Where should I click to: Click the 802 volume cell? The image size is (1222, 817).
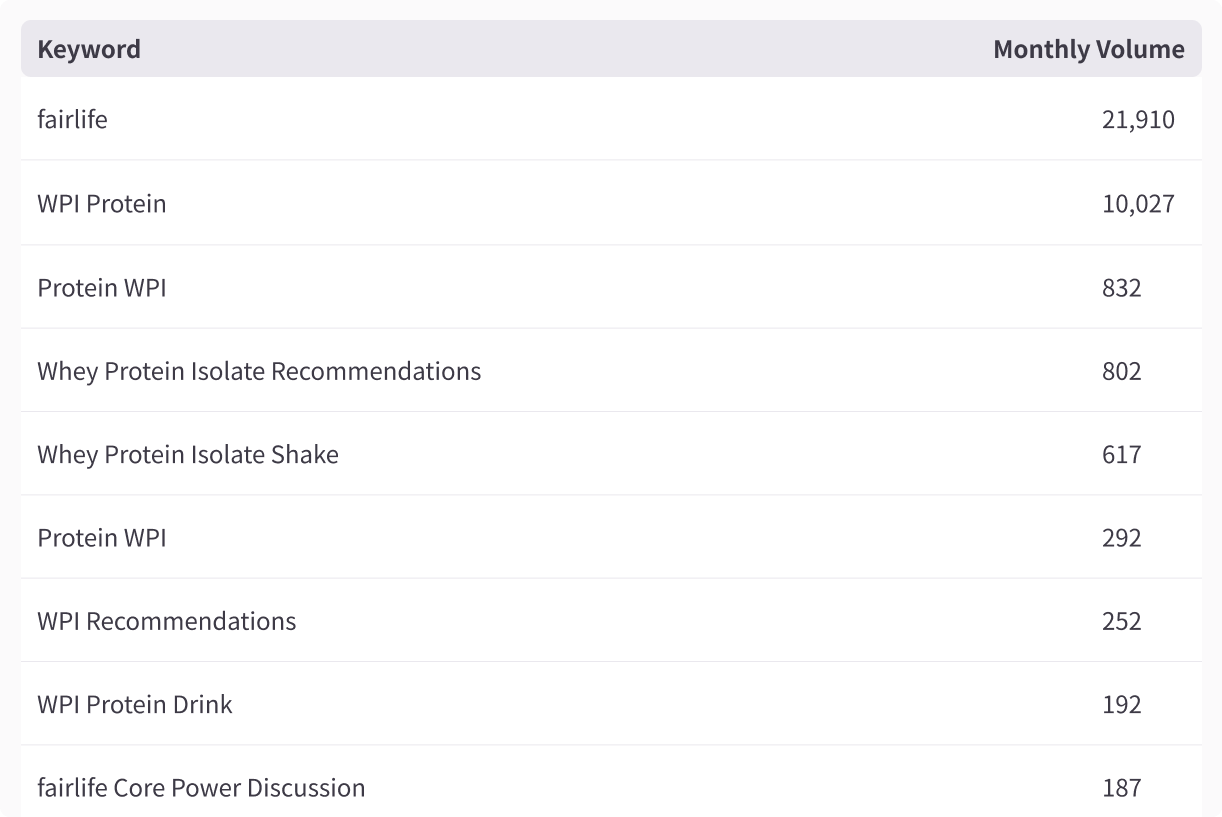(x=1121, y=371)
